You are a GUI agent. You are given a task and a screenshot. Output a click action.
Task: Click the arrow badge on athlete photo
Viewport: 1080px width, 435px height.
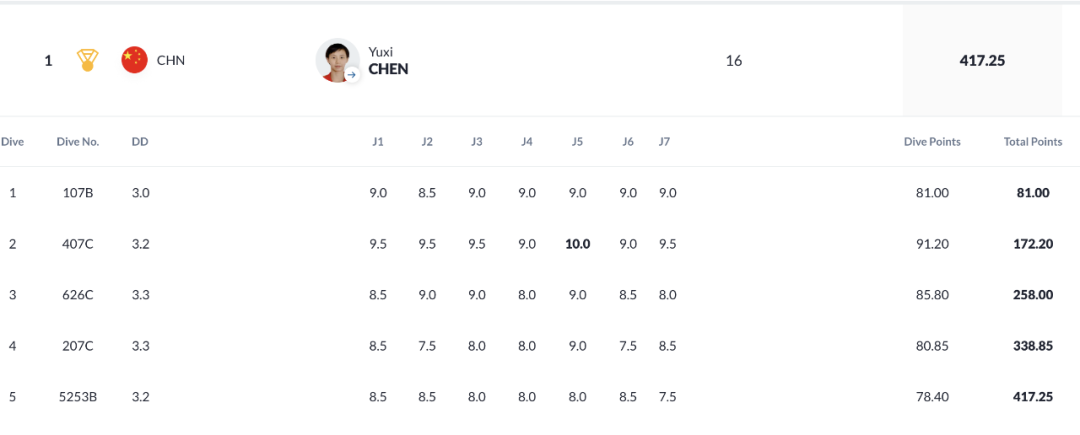(352, 74)
